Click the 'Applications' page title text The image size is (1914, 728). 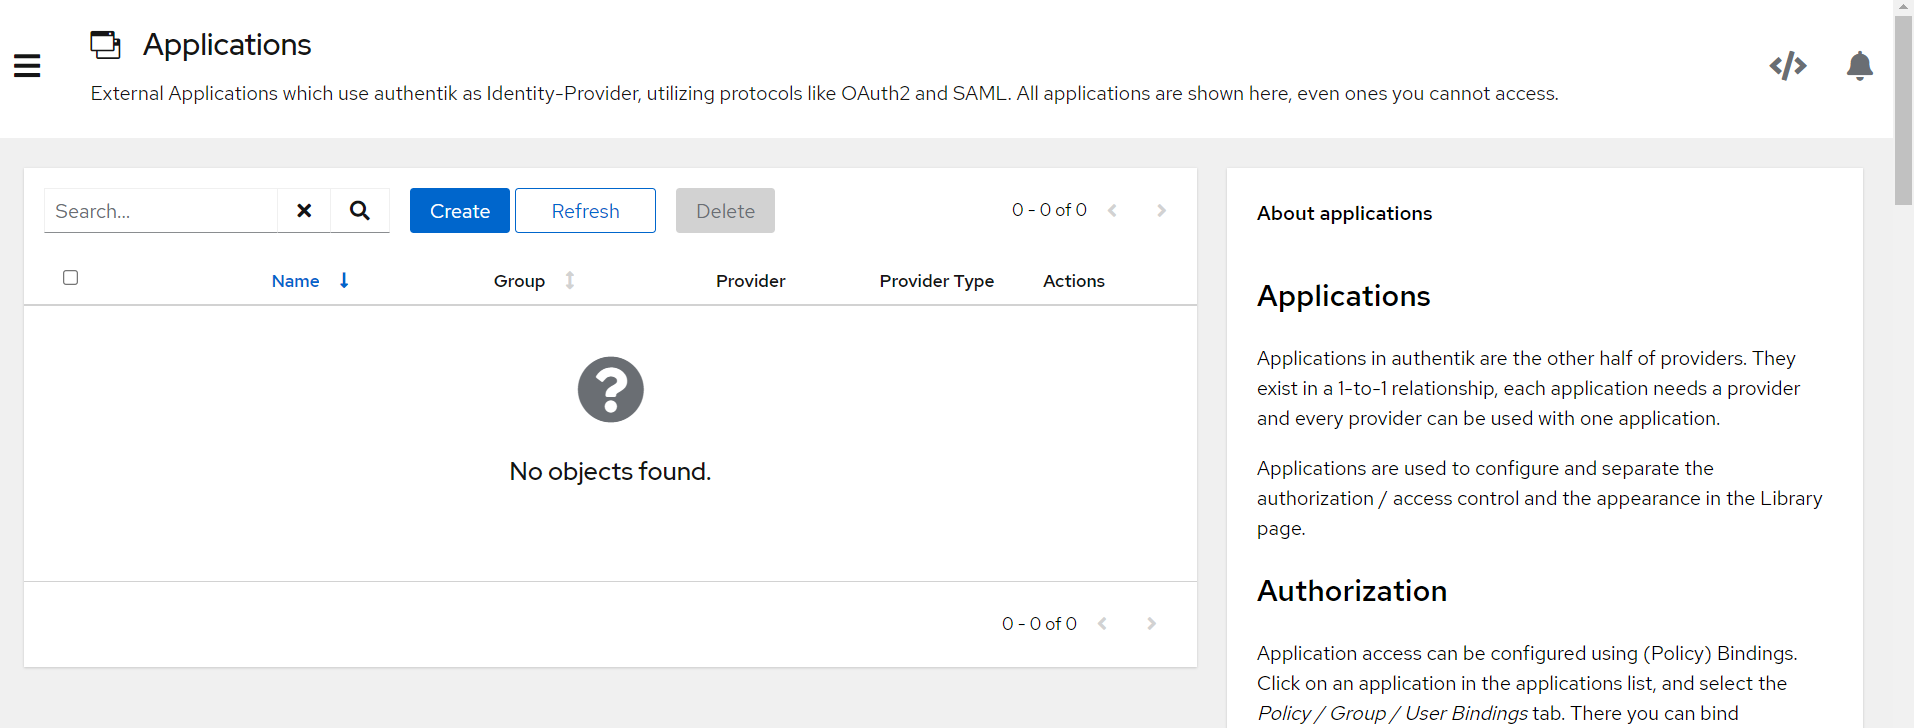point(227,45)
